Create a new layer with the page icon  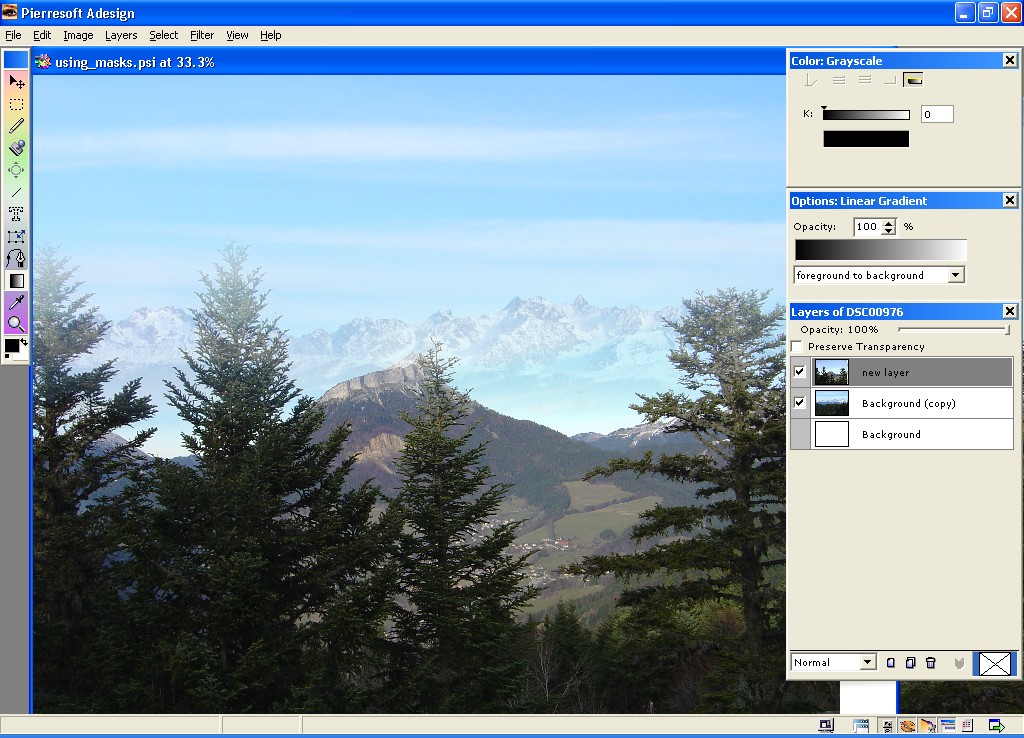click(891, 663)
